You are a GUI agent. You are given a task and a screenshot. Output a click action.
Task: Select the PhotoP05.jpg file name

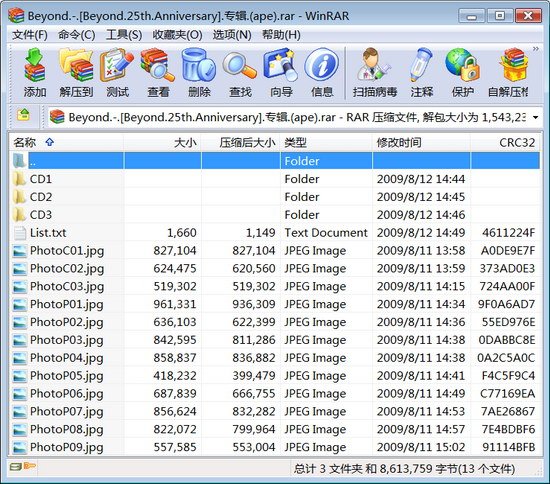[67, 376]
